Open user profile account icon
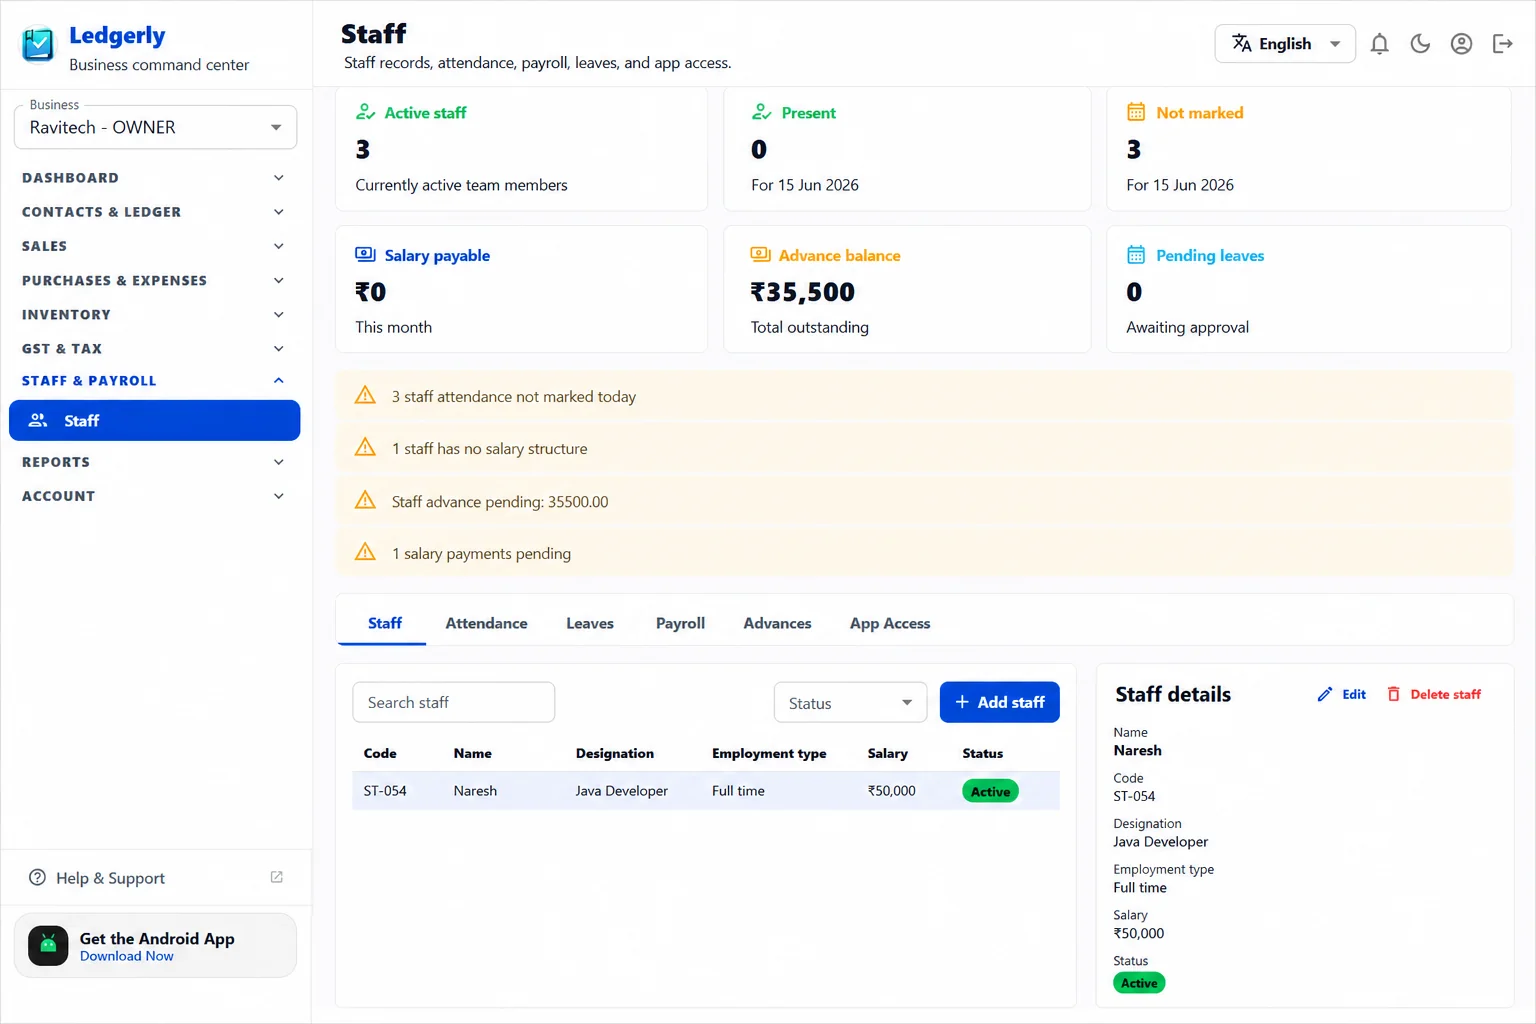 click(x=1461, y=44)
